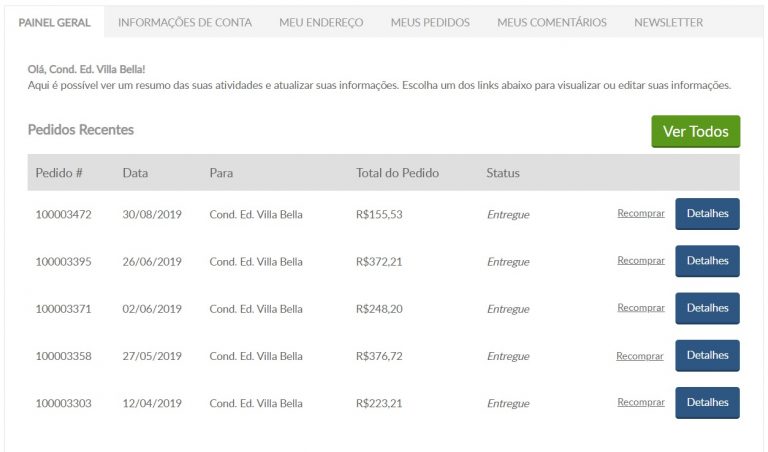
Task: Click the green Ver Todos button
Action: [696, 131]
